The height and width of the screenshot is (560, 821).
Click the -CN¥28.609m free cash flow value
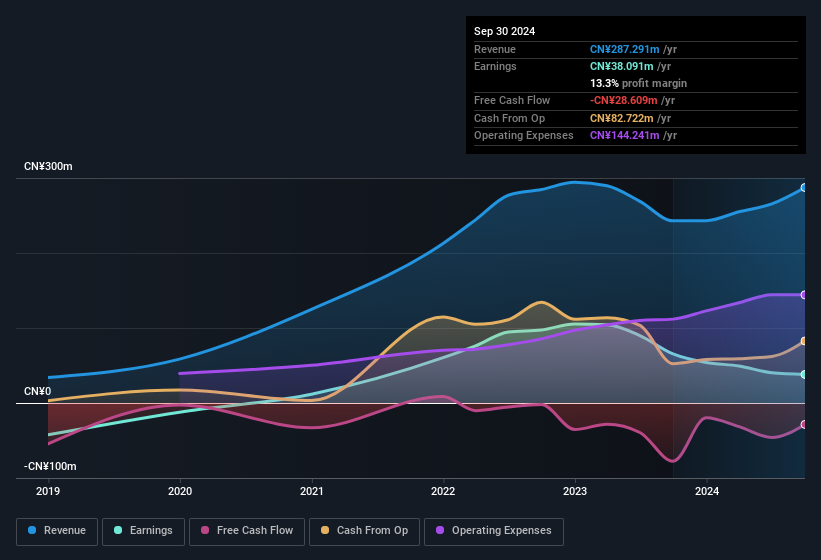624,100
